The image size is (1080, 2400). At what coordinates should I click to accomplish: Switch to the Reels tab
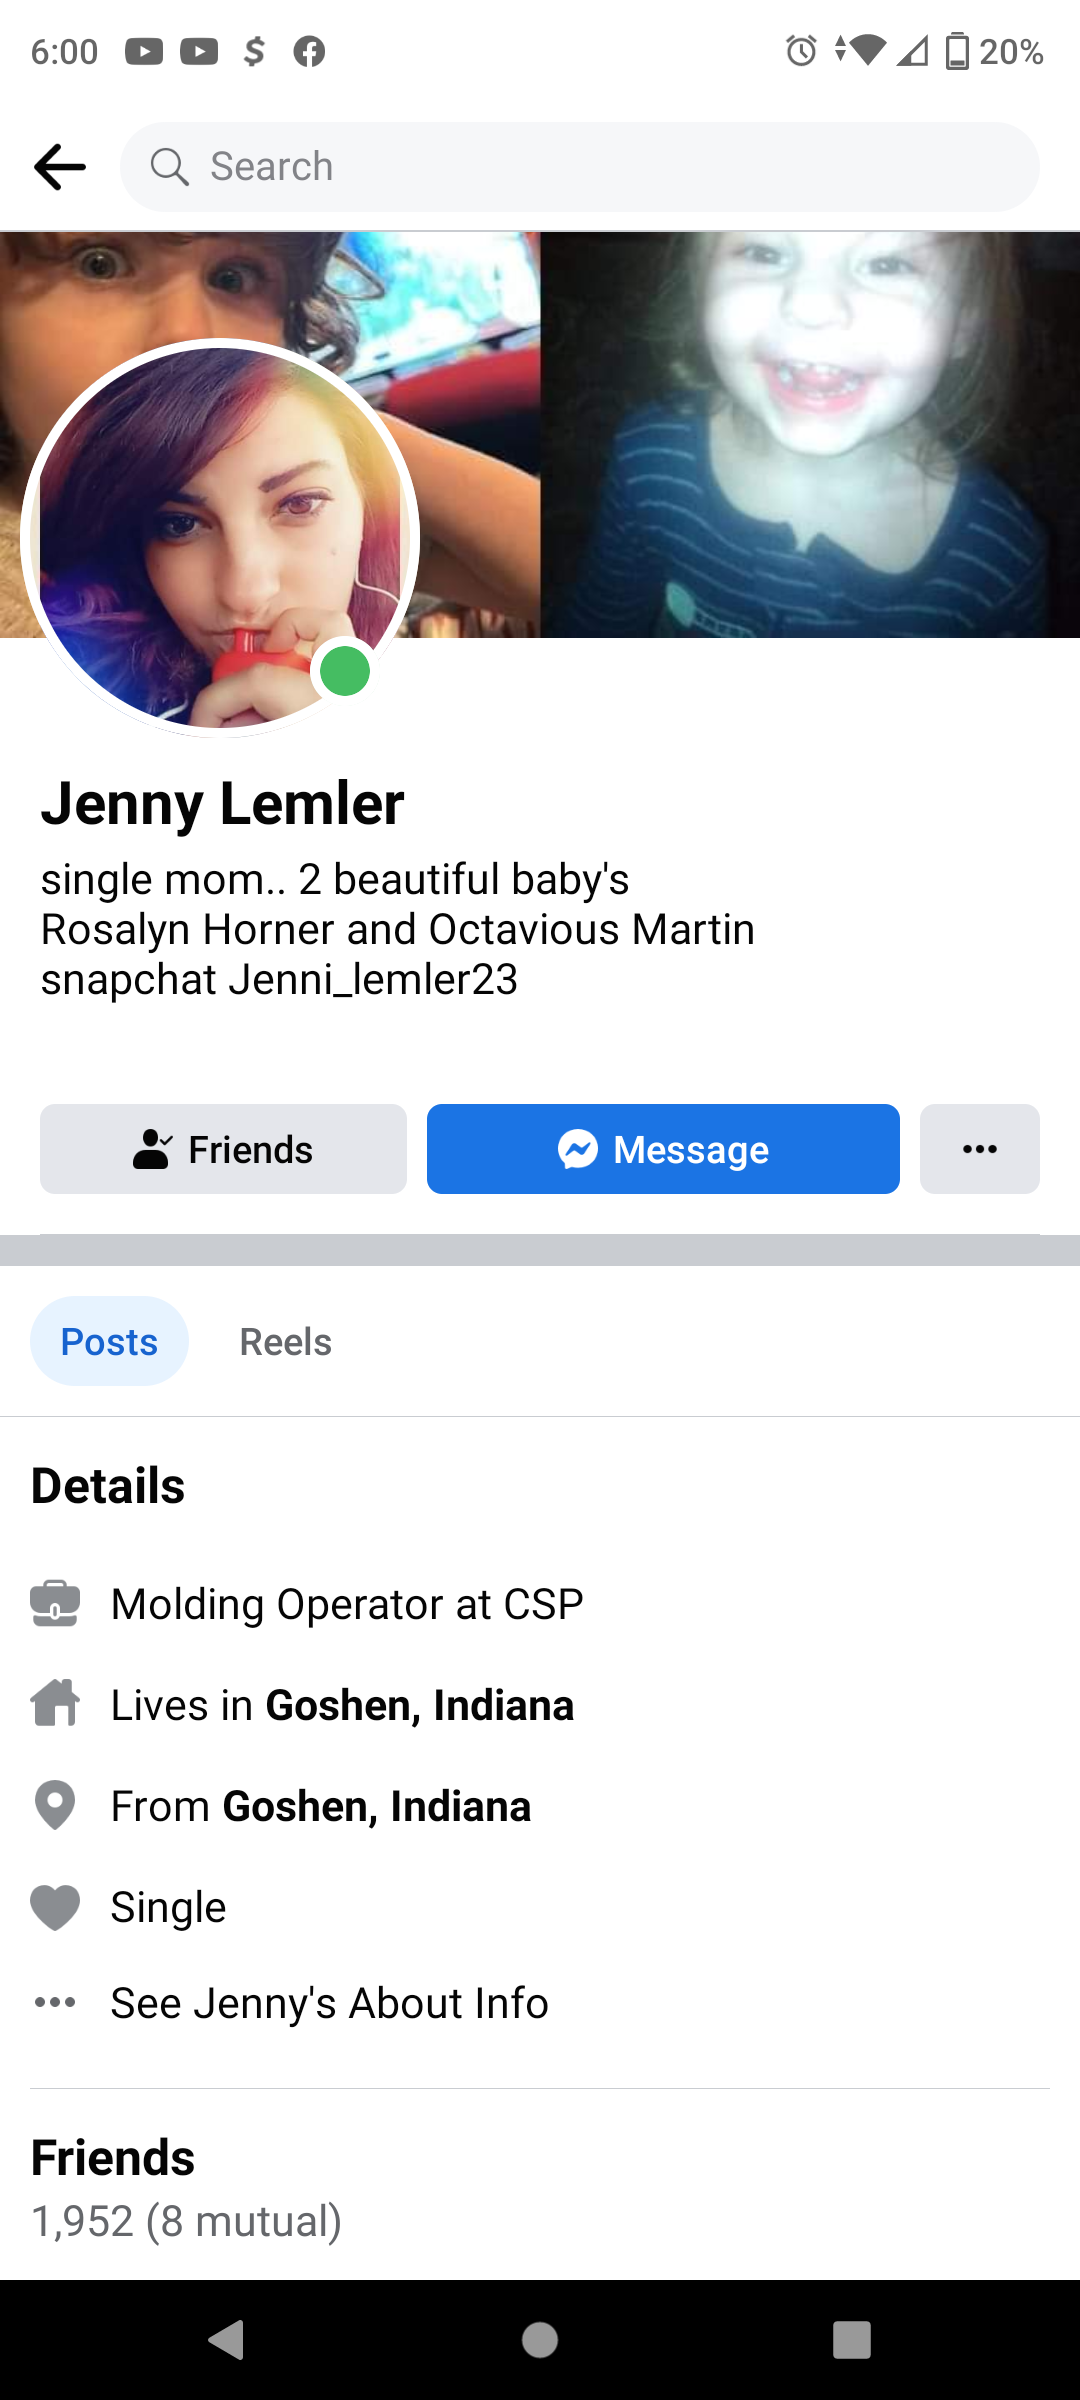point(285,1341)
